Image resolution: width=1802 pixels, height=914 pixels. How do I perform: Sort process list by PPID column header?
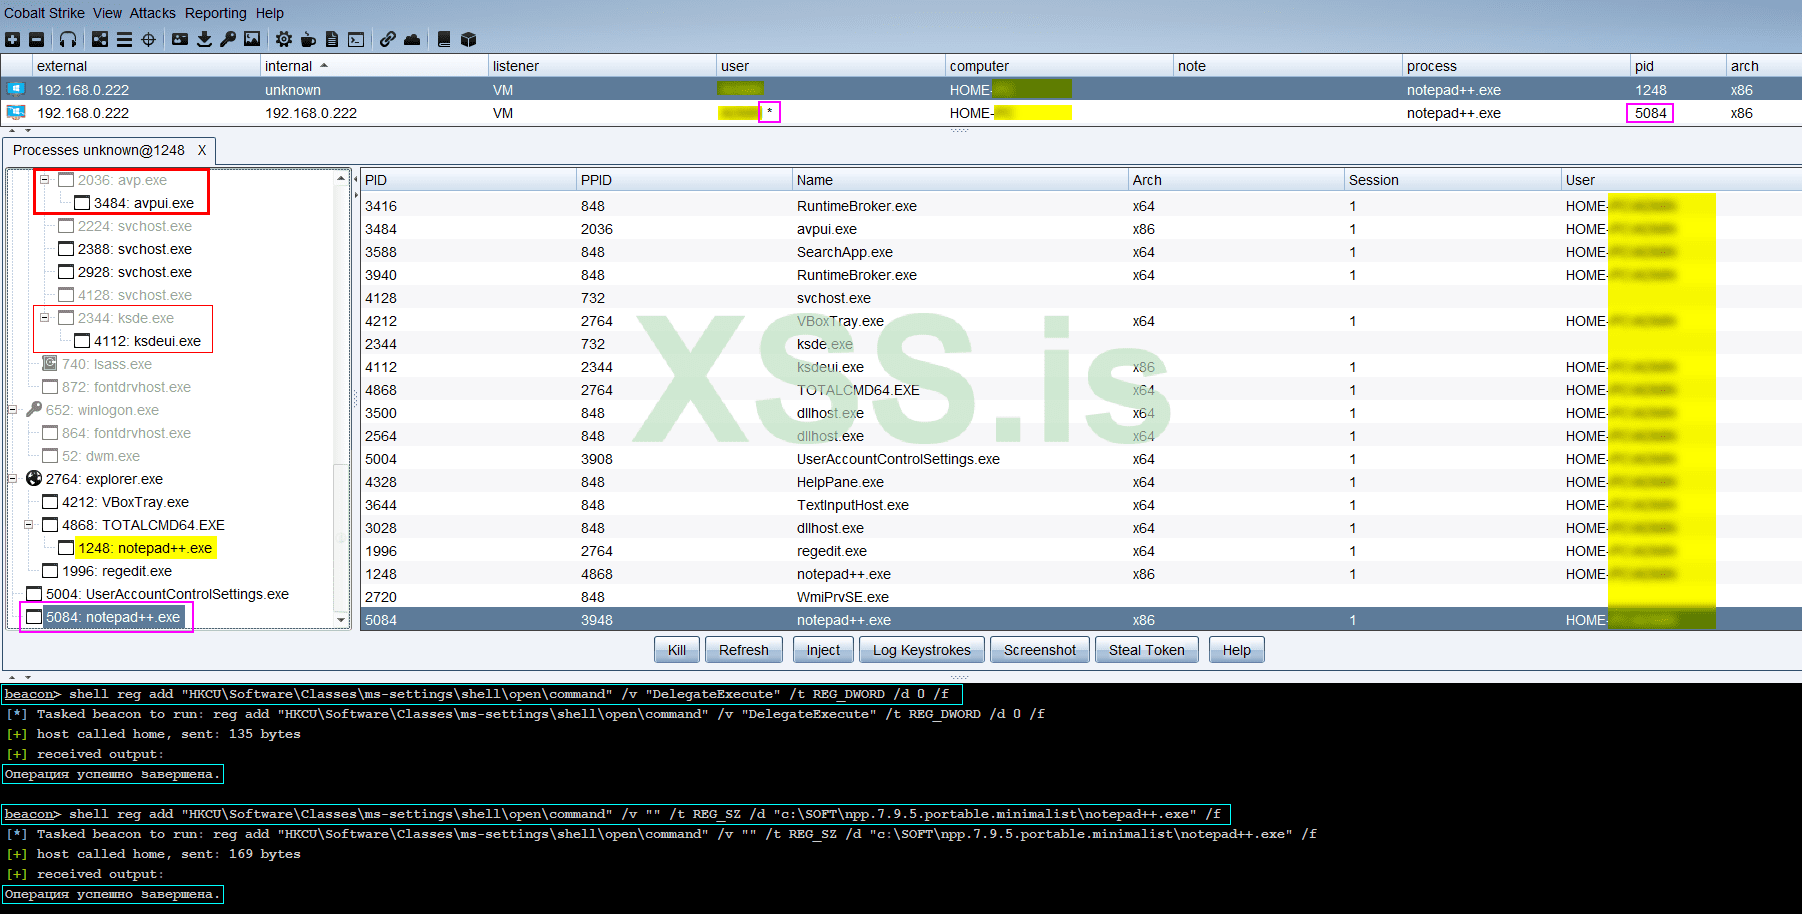click(684, 180)
